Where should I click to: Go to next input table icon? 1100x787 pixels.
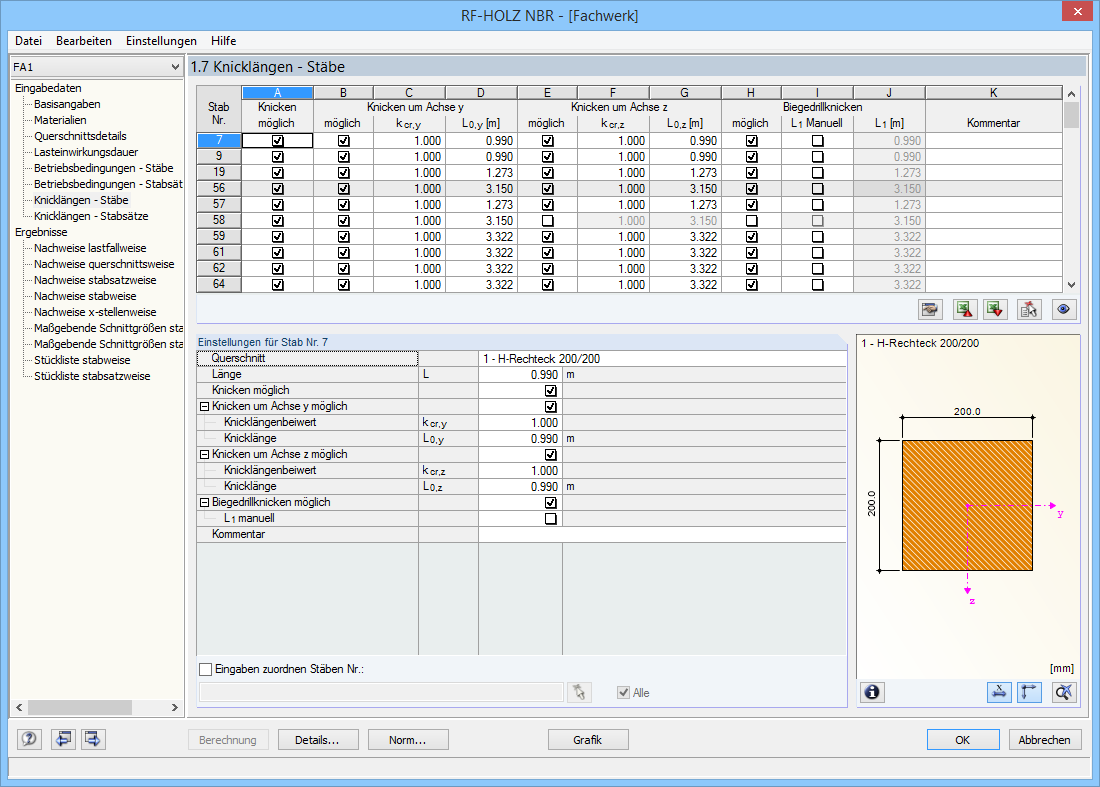93,739
